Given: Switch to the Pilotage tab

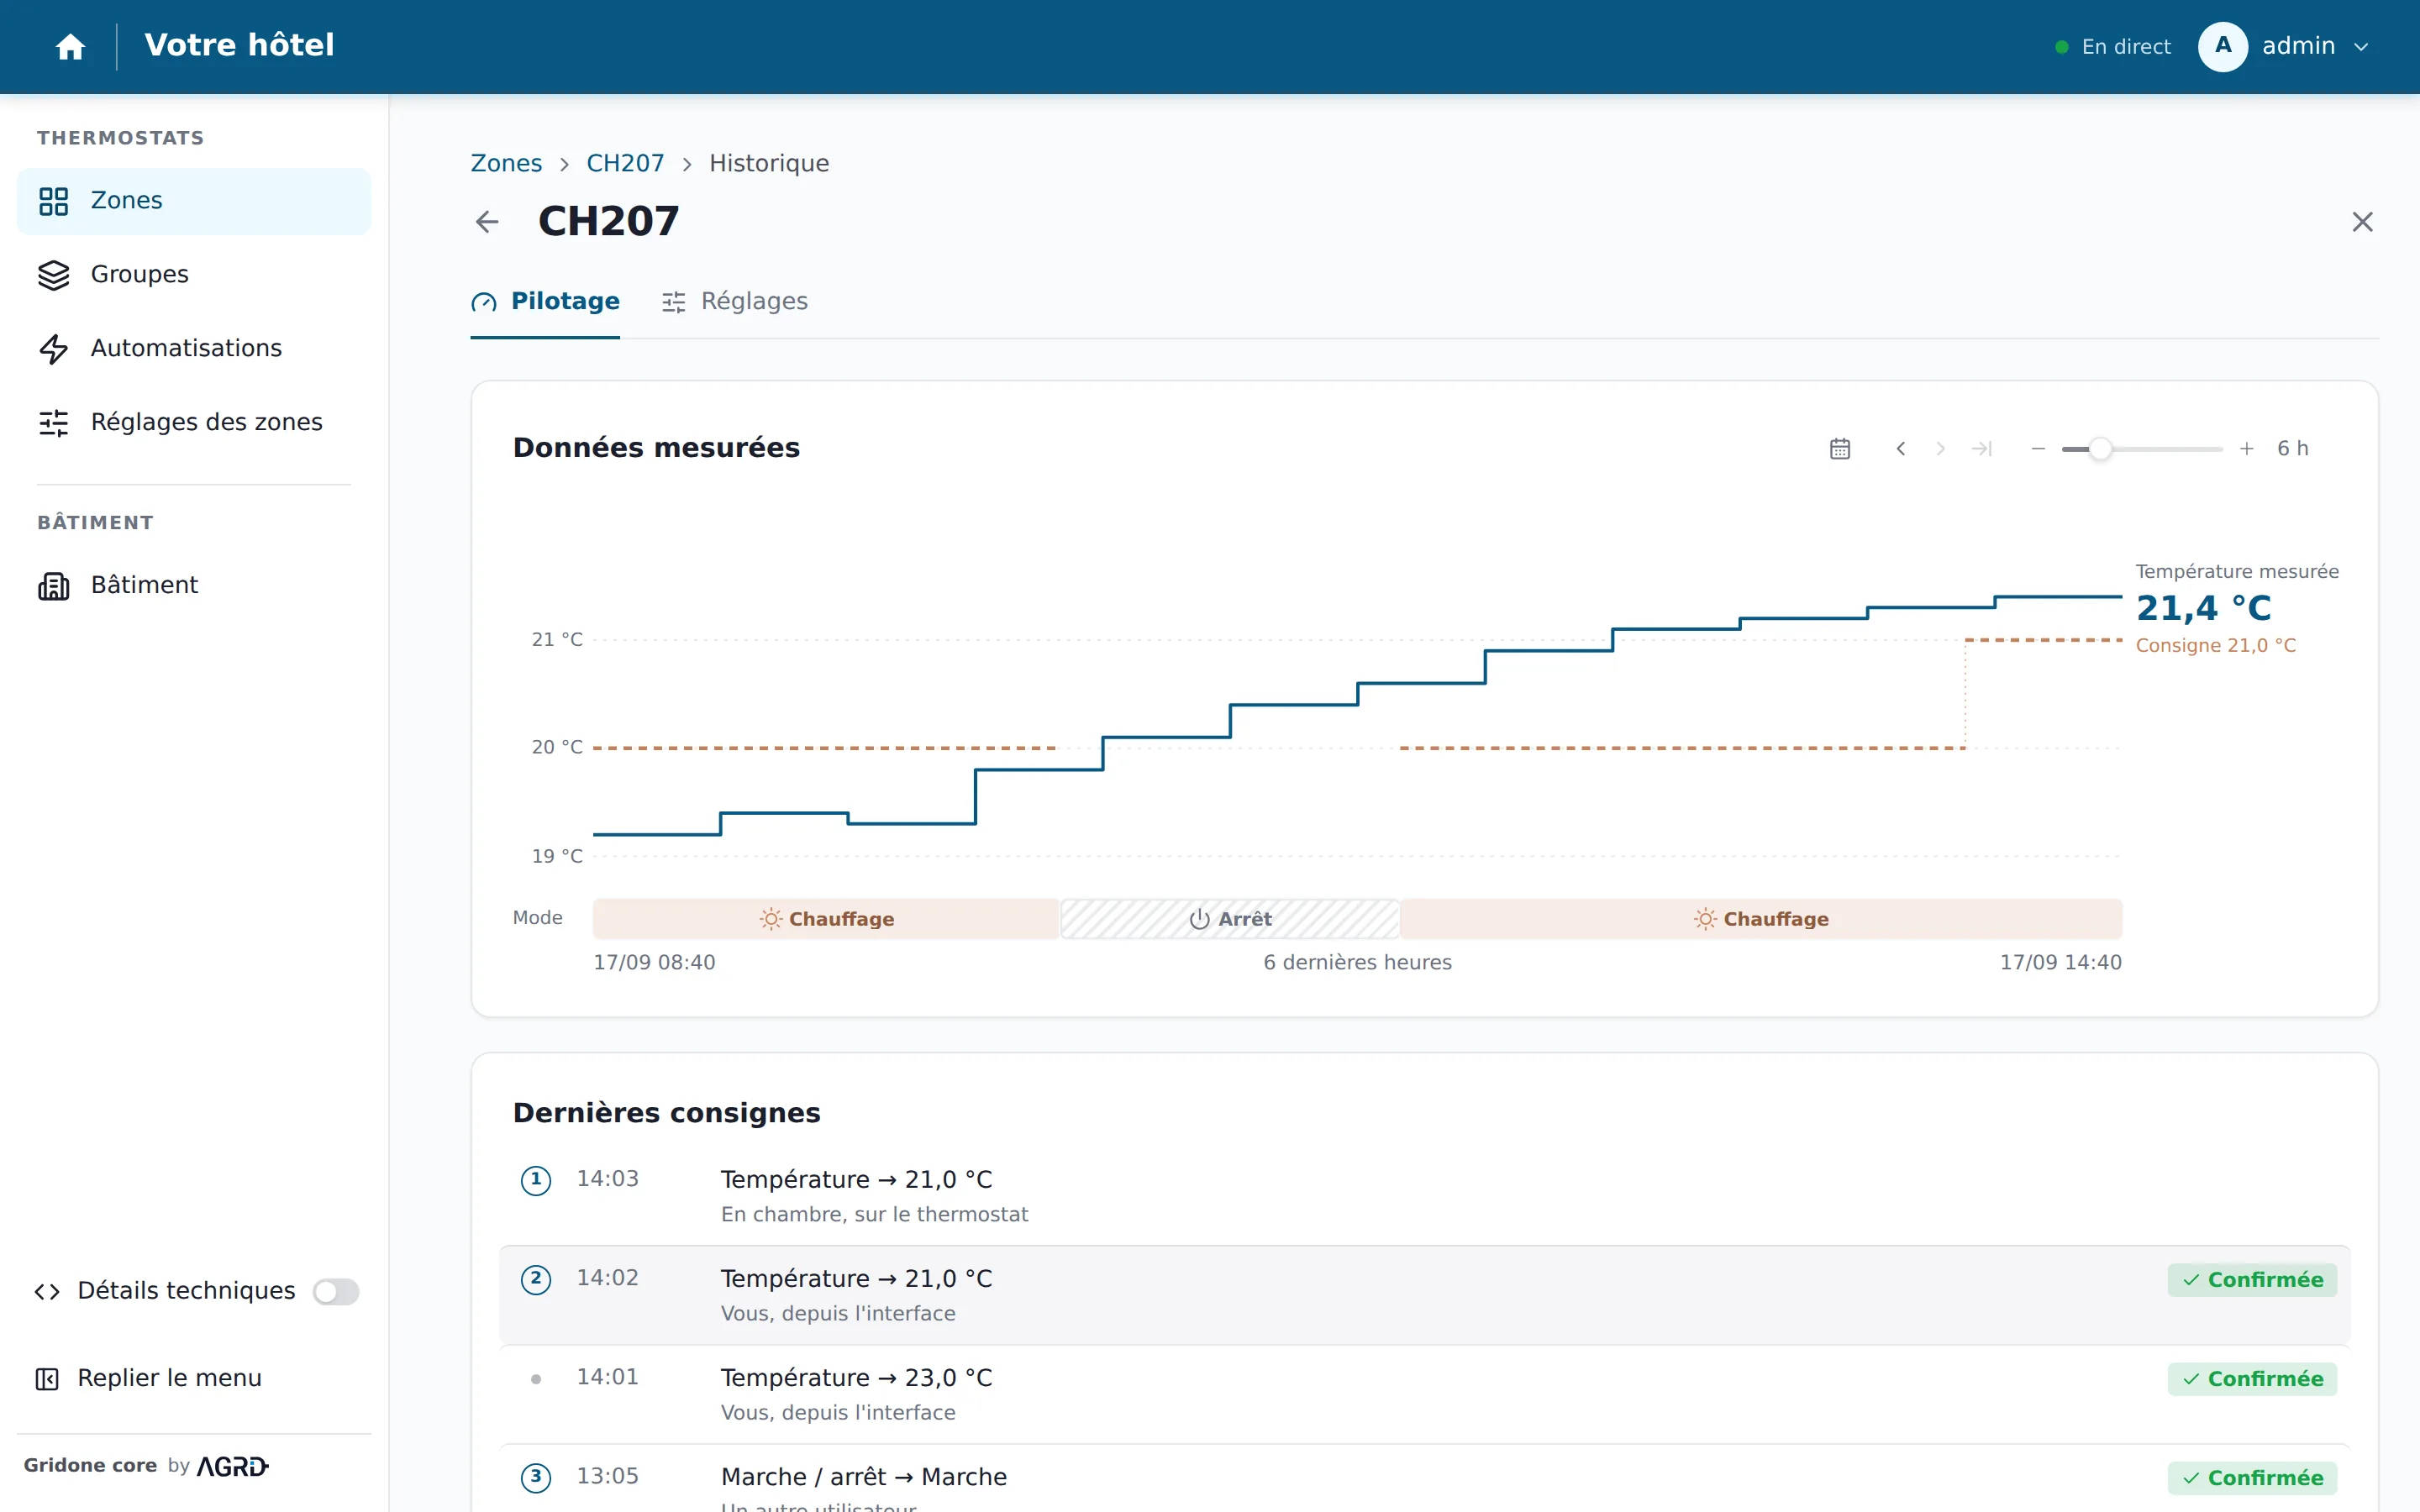Looking at the screenshot, I should tap(545, 302).
